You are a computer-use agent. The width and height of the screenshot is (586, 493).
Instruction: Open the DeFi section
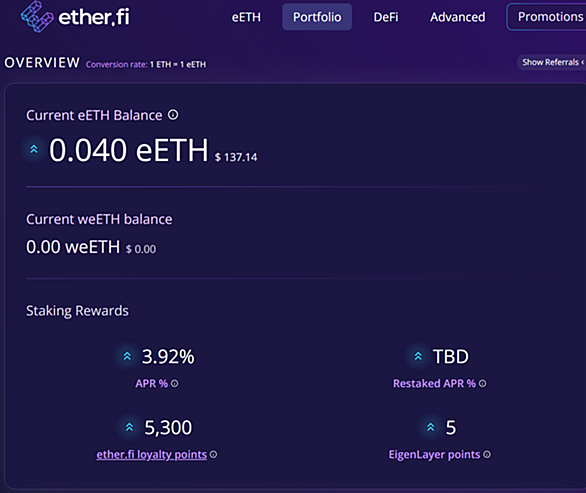pos(386,17)
